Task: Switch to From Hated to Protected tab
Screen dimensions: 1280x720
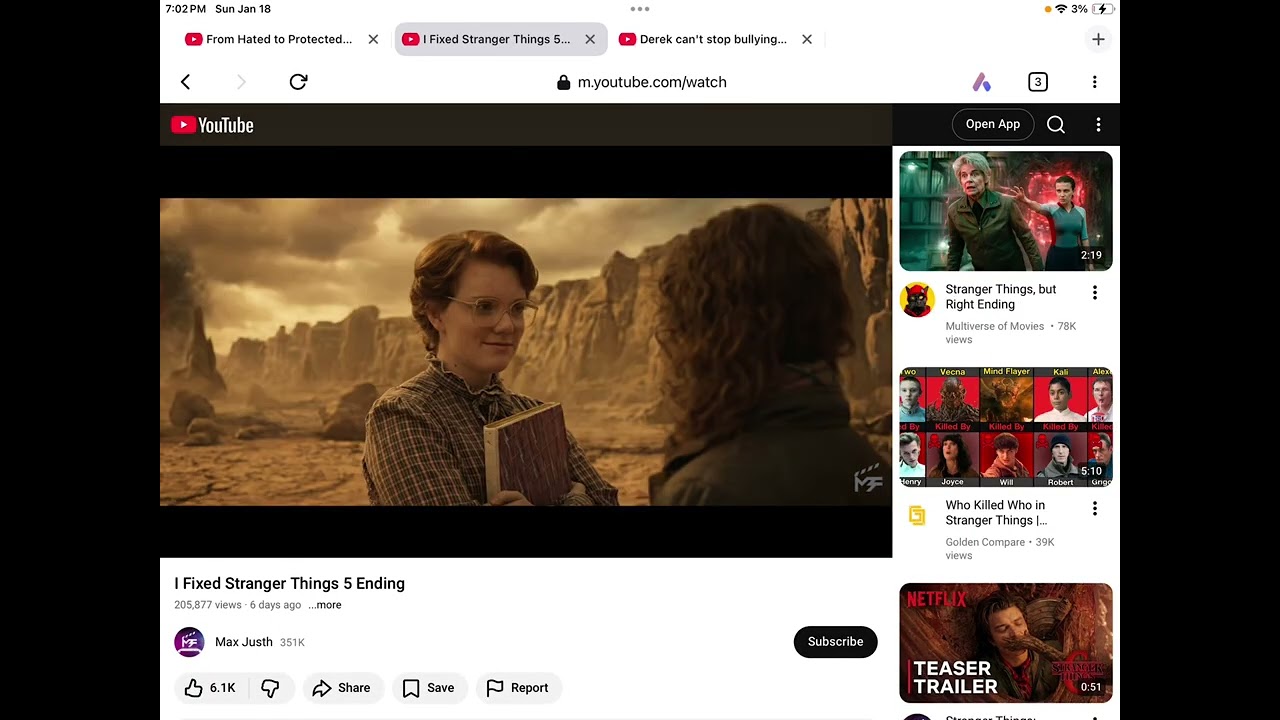Action: point(268,39)
